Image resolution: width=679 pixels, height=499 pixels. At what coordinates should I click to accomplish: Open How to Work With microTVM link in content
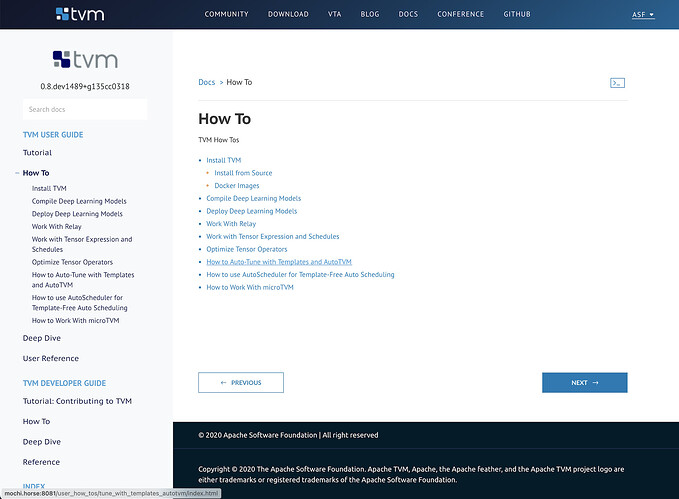[x=250, y=287]
